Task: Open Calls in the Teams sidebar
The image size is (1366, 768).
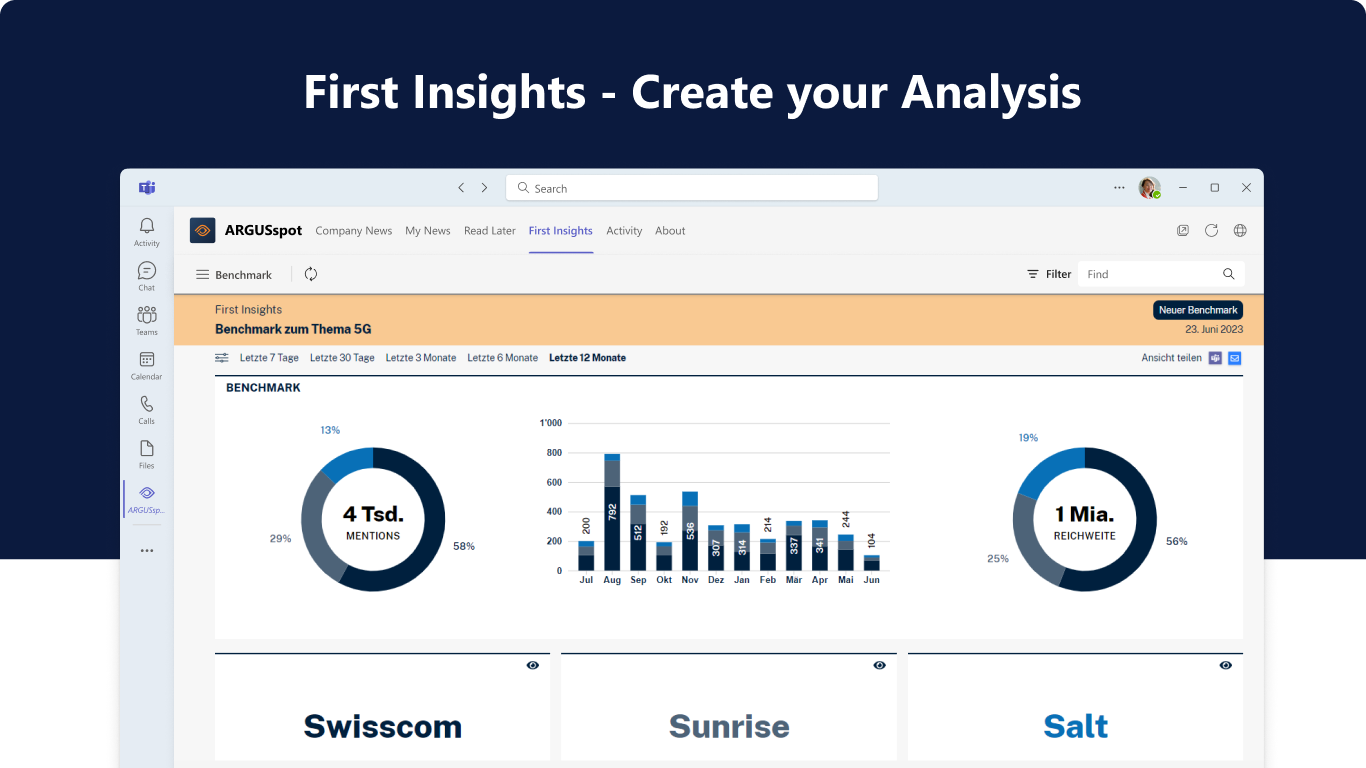Action: click(147, 409)
